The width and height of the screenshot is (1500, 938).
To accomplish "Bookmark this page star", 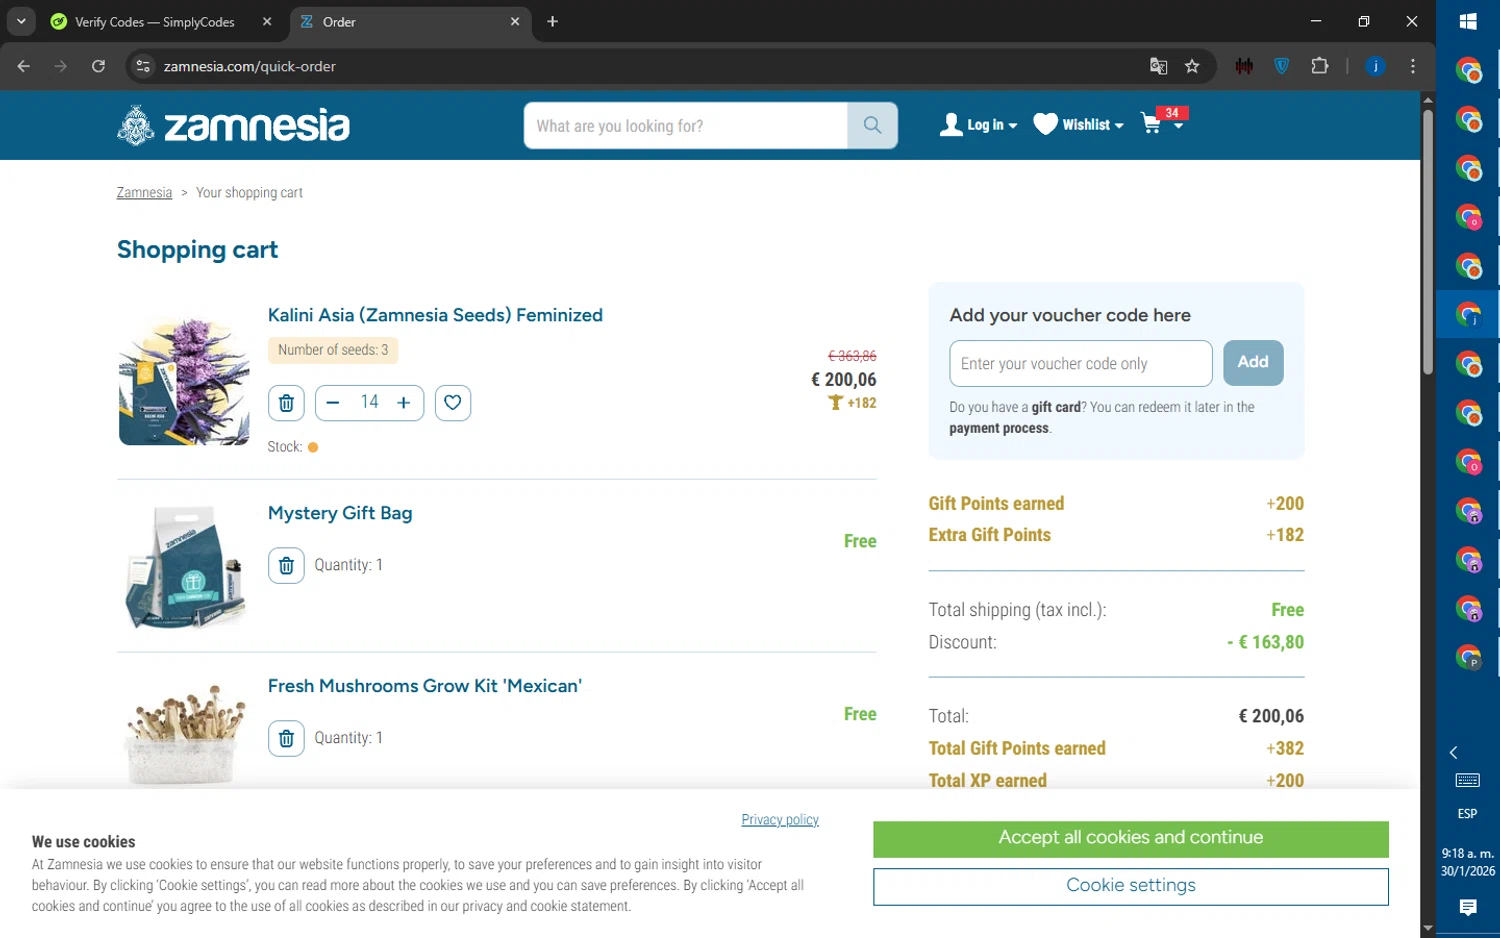I will click(x=1192, y=66).
